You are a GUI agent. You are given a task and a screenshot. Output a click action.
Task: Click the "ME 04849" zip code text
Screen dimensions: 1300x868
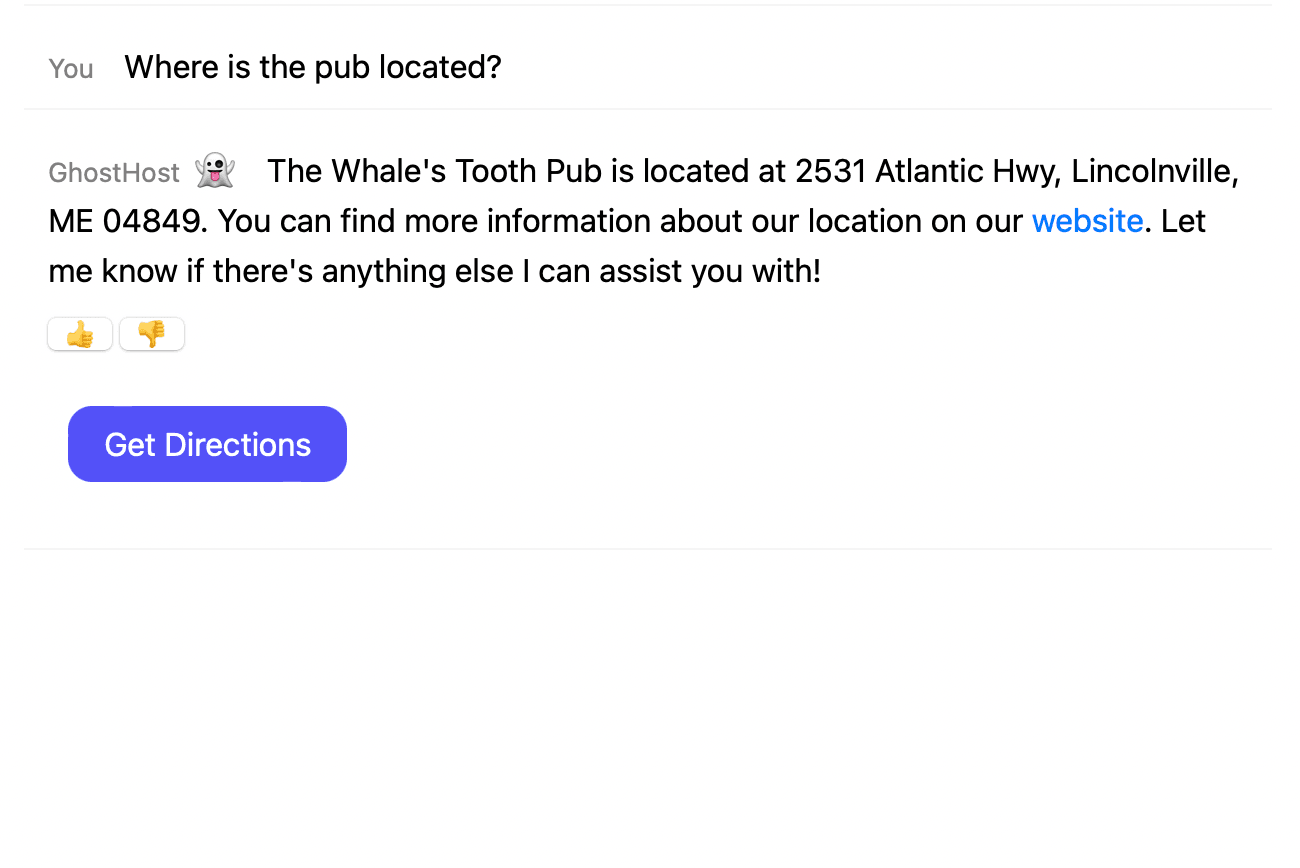click(x=124, y=221)
